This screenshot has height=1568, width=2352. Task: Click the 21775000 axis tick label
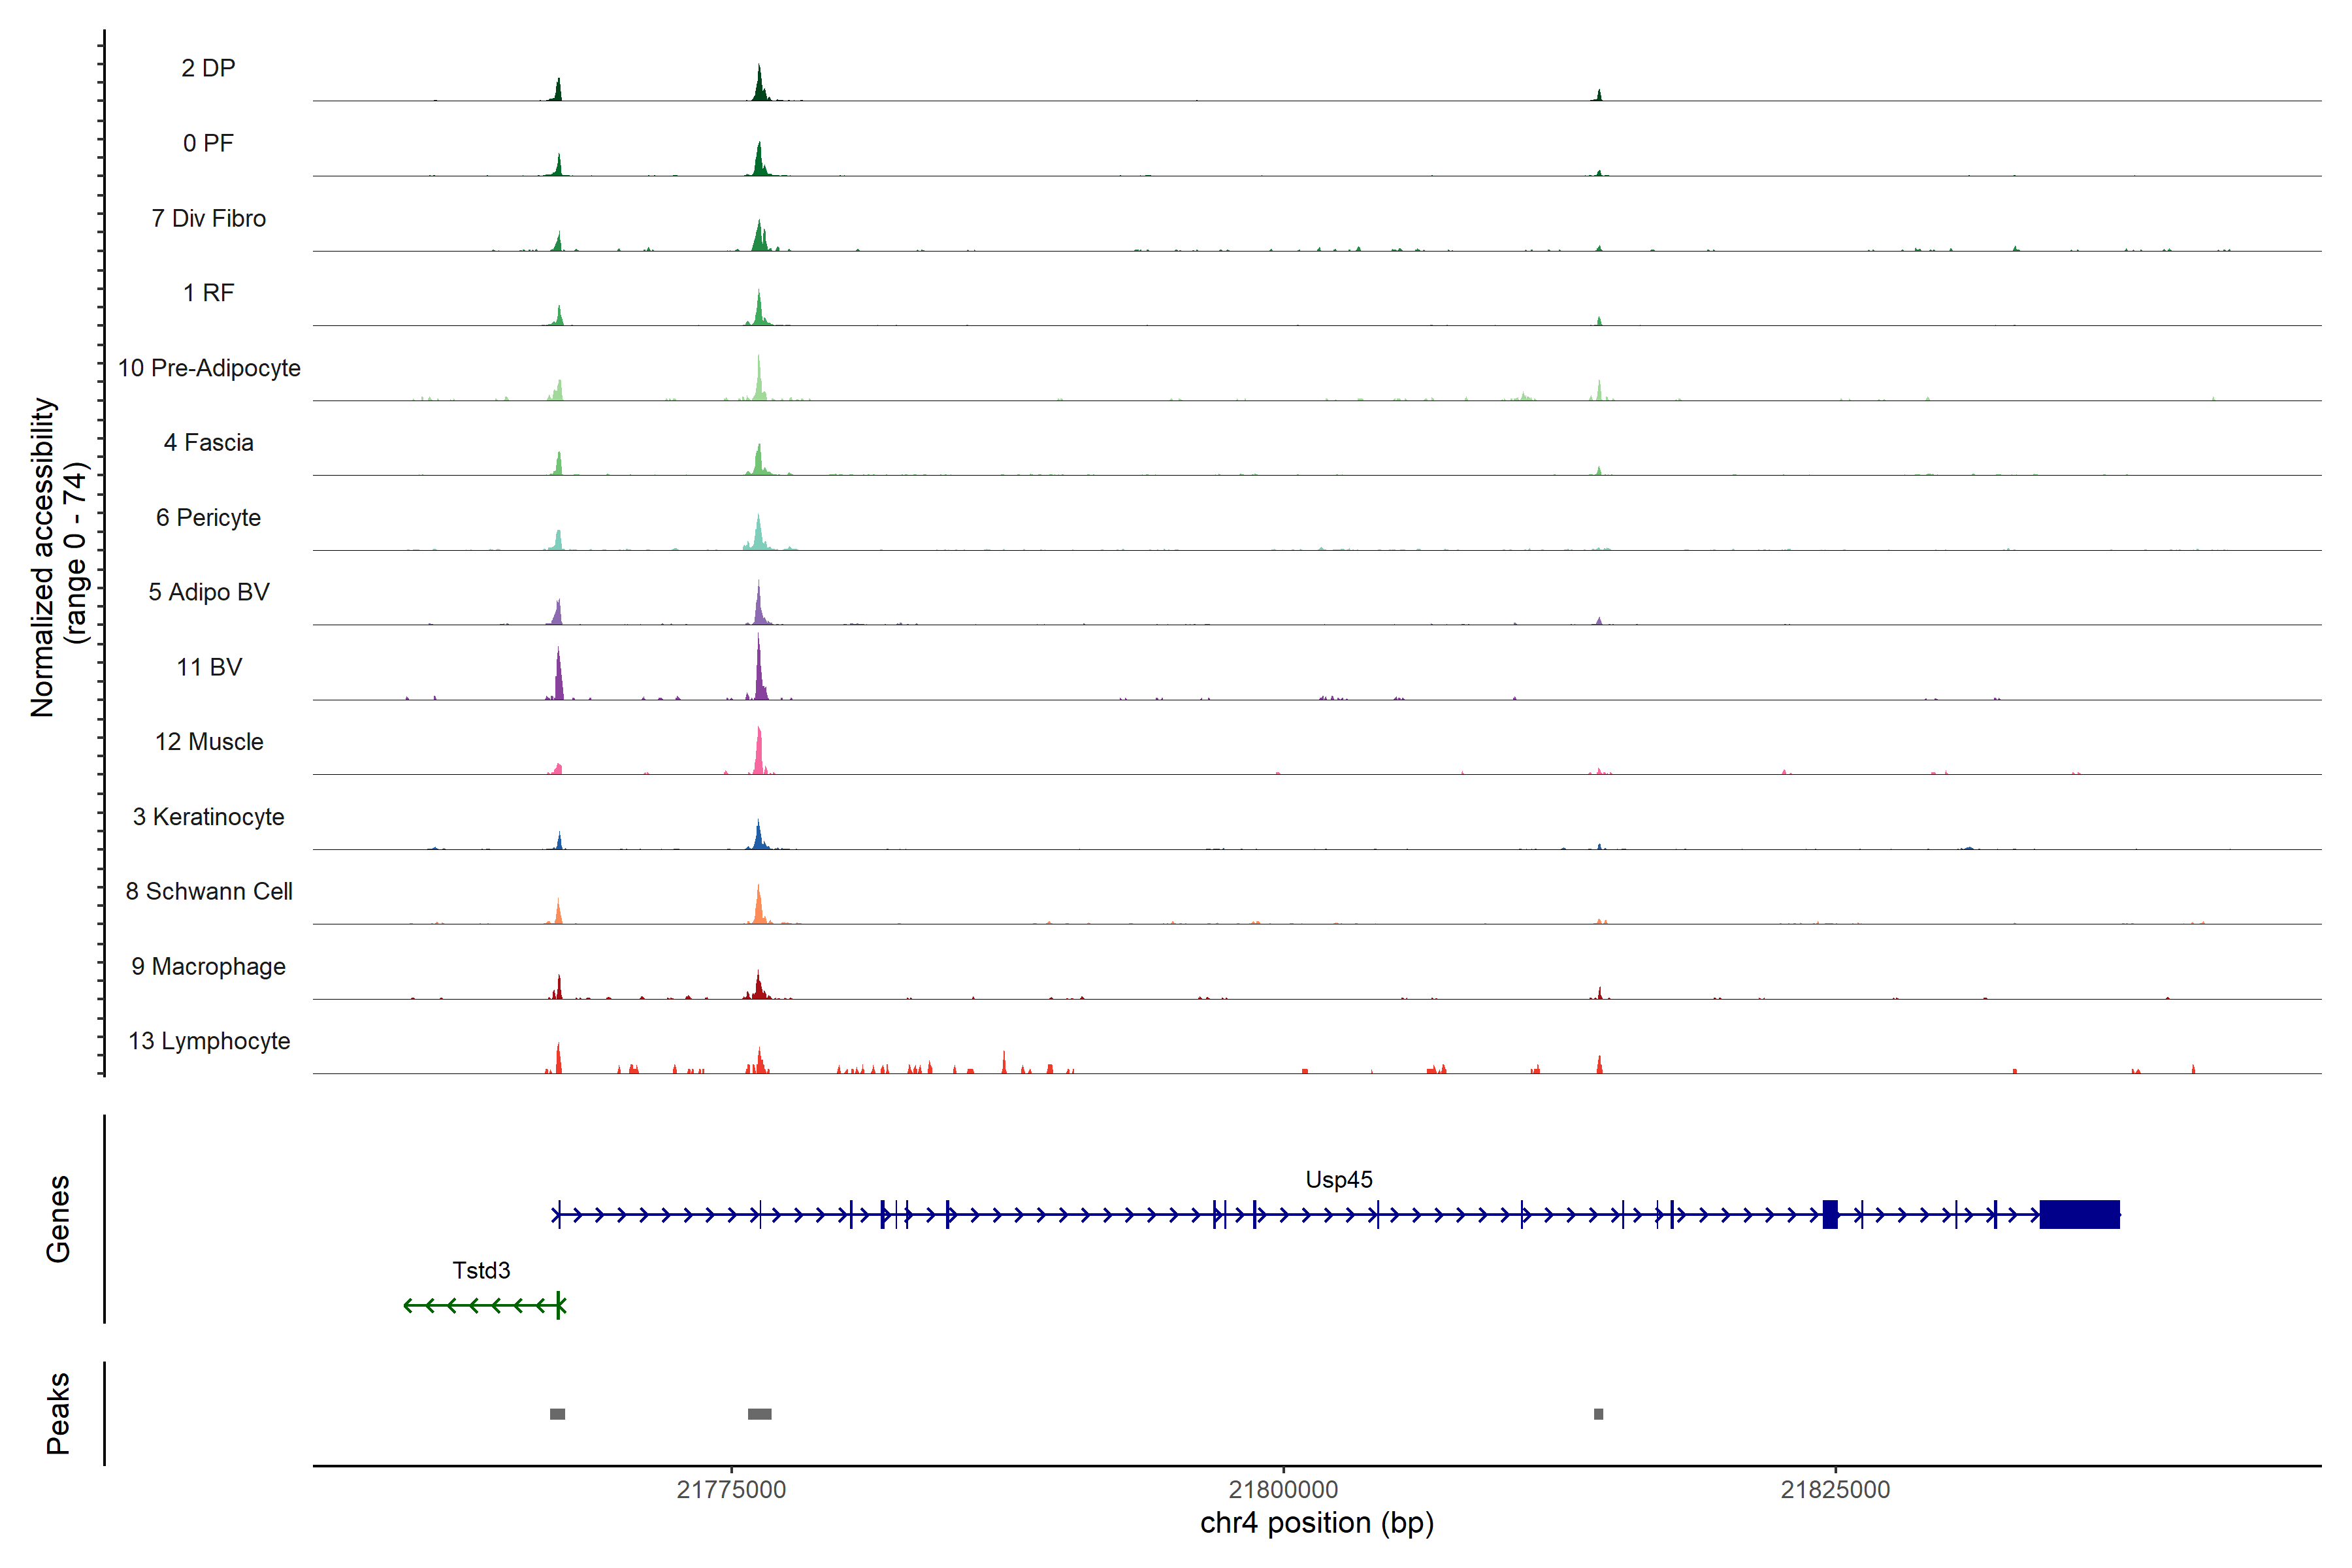[x=731, y=1489]
